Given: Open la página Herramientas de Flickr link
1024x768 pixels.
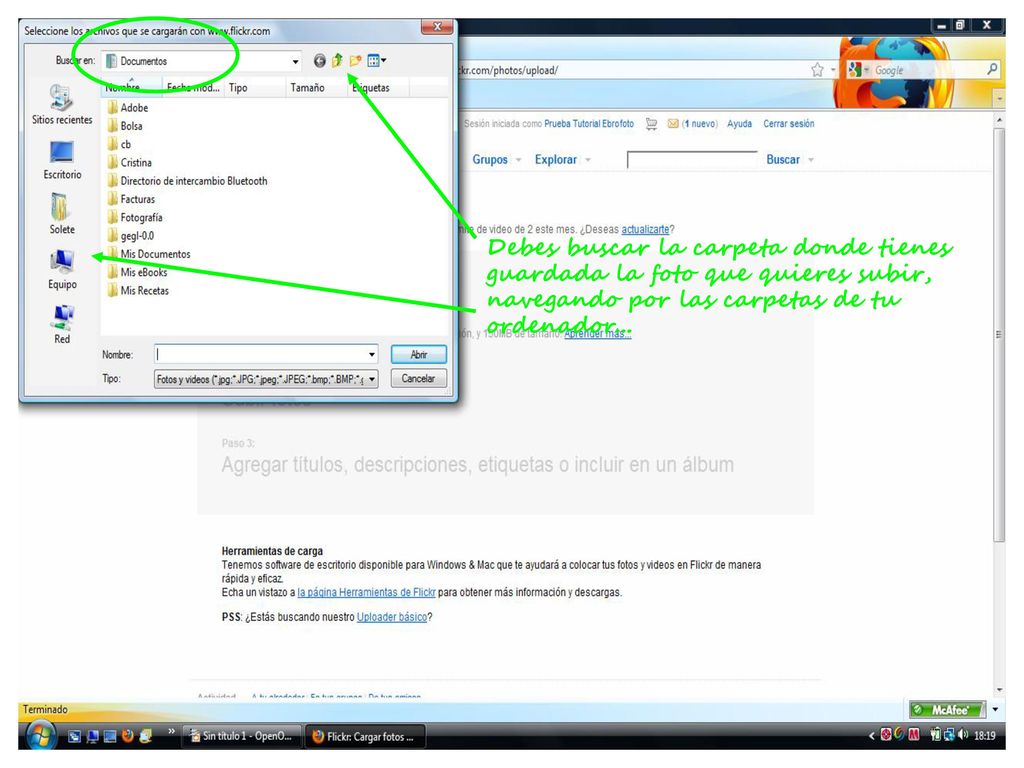Looking at the screenshot, I should [x=366, y=592].
